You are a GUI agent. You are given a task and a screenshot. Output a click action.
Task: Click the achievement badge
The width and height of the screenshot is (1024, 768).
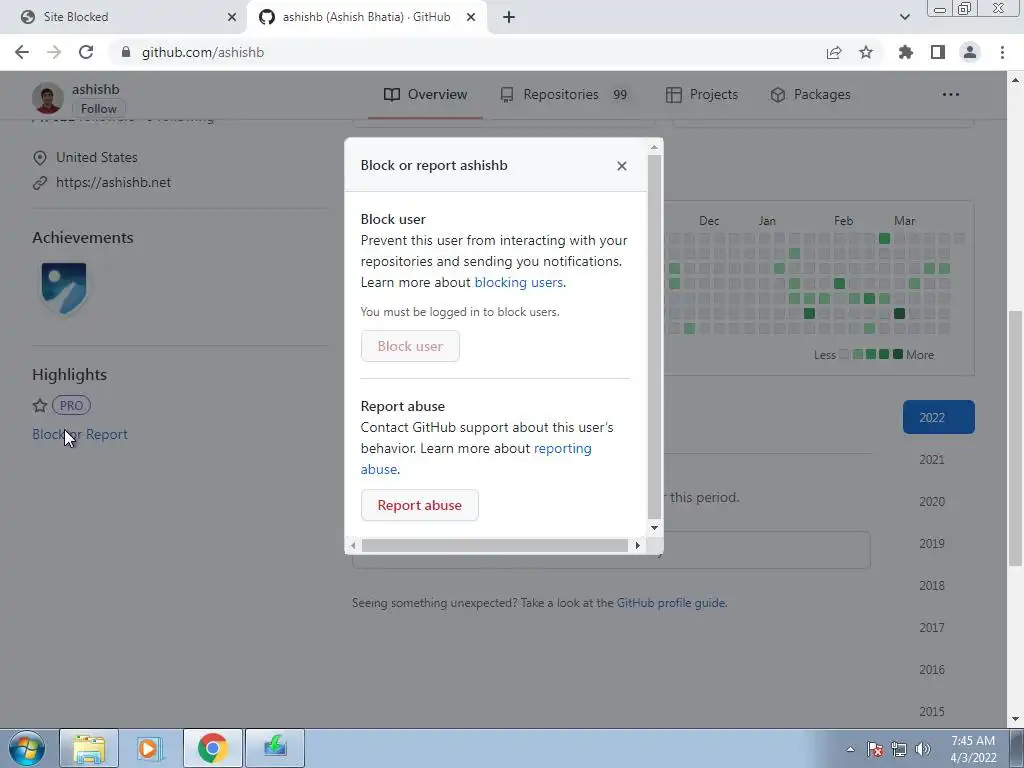pyautogui.click(x=64, y=288)
